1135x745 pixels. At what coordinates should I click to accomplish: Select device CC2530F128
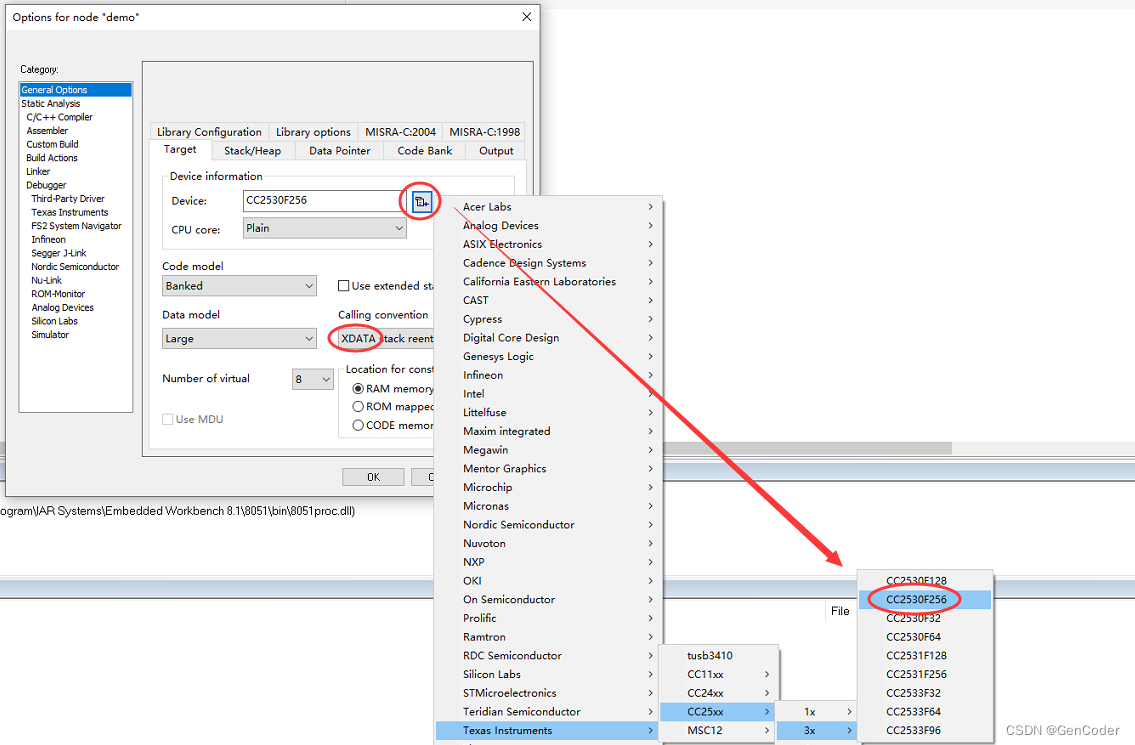coord(924,581)
